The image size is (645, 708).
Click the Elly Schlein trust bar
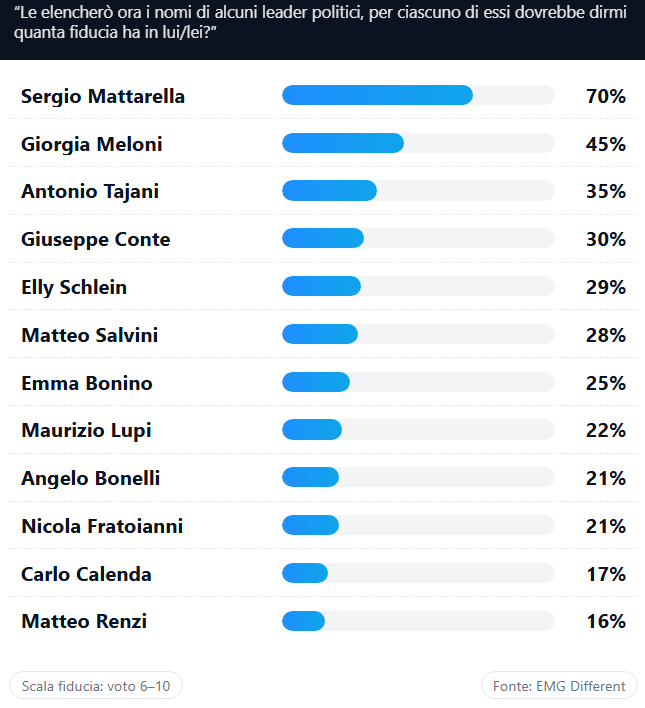418,287
